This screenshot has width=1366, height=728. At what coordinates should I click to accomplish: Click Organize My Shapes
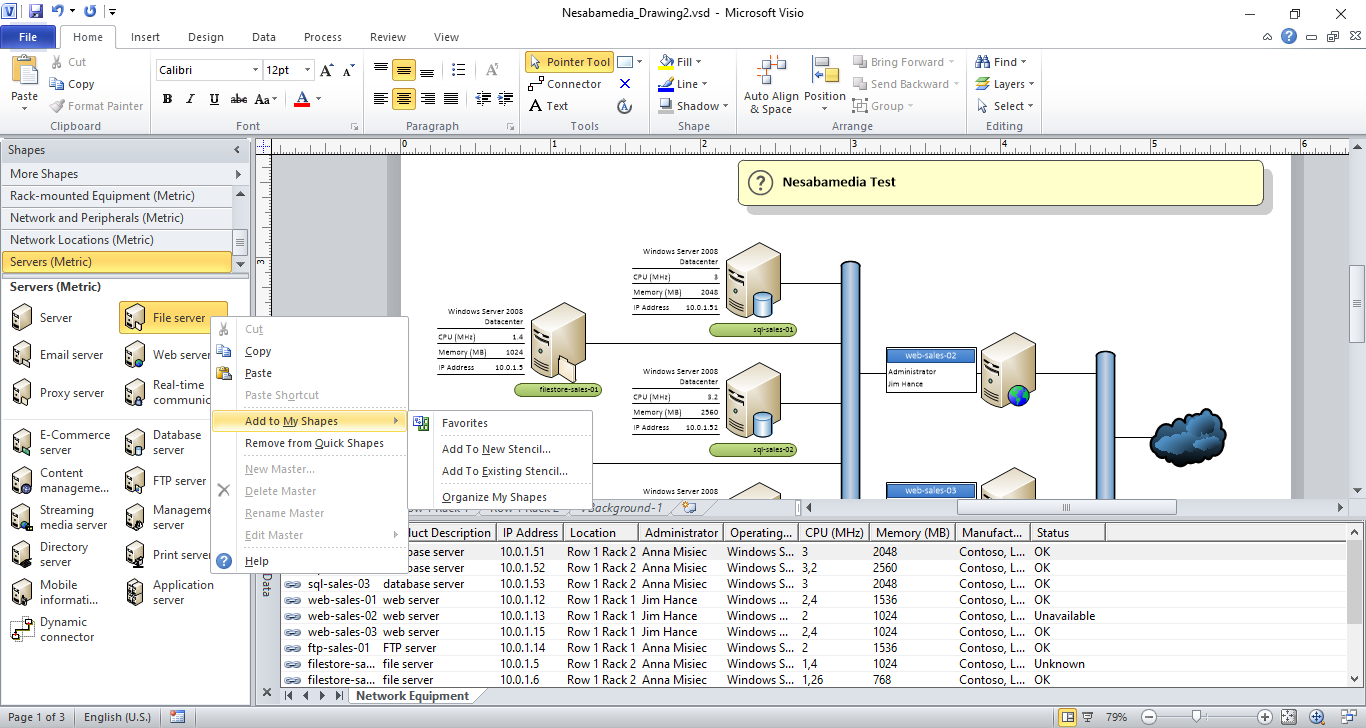(x=494, y=497)
